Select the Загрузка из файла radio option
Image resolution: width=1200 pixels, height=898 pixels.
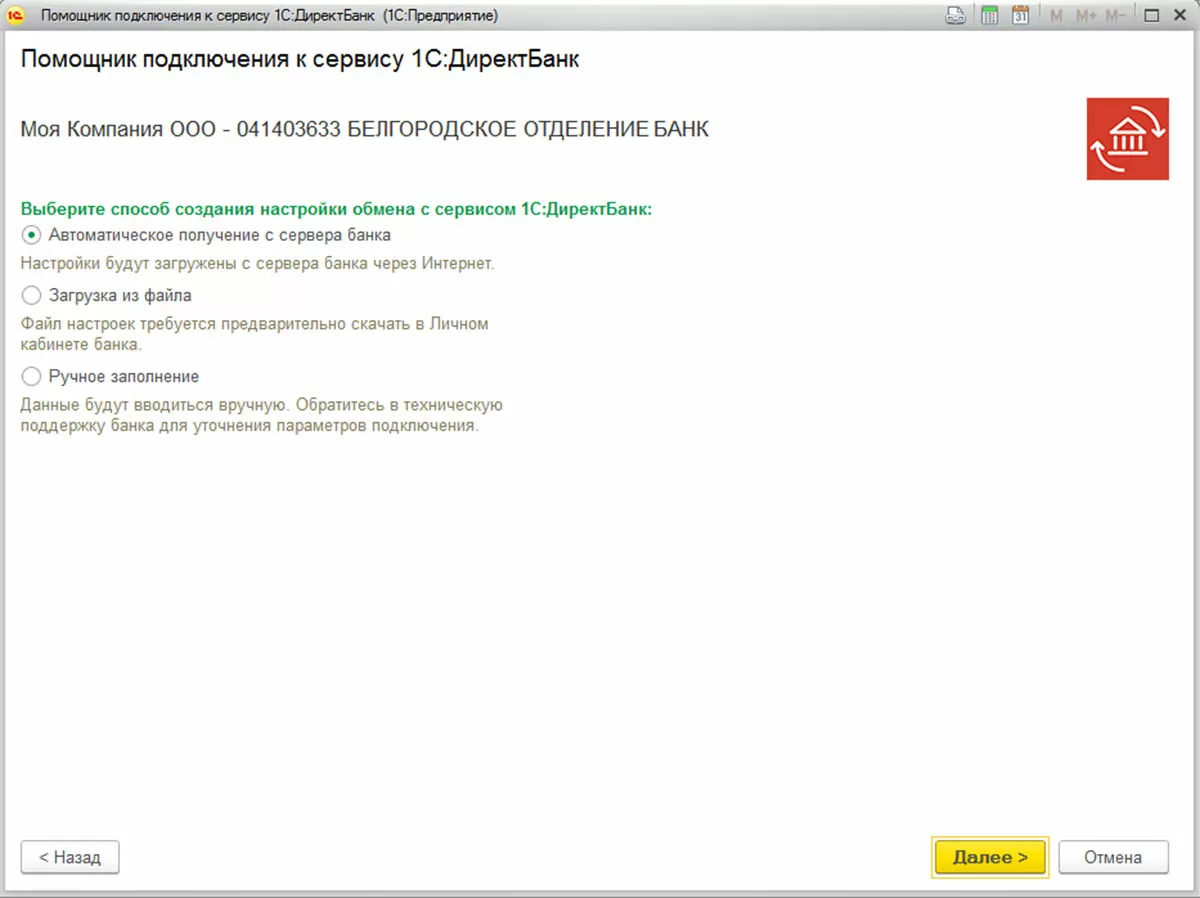[31, 296]
